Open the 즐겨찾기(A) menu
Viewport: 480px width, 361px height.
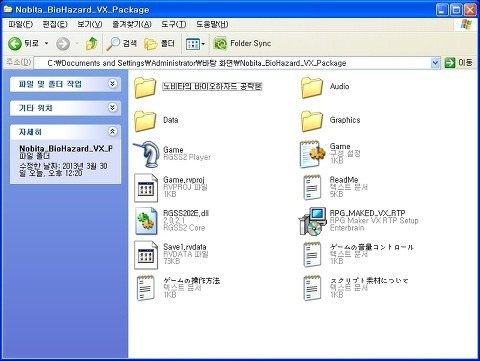pos(132,24)
